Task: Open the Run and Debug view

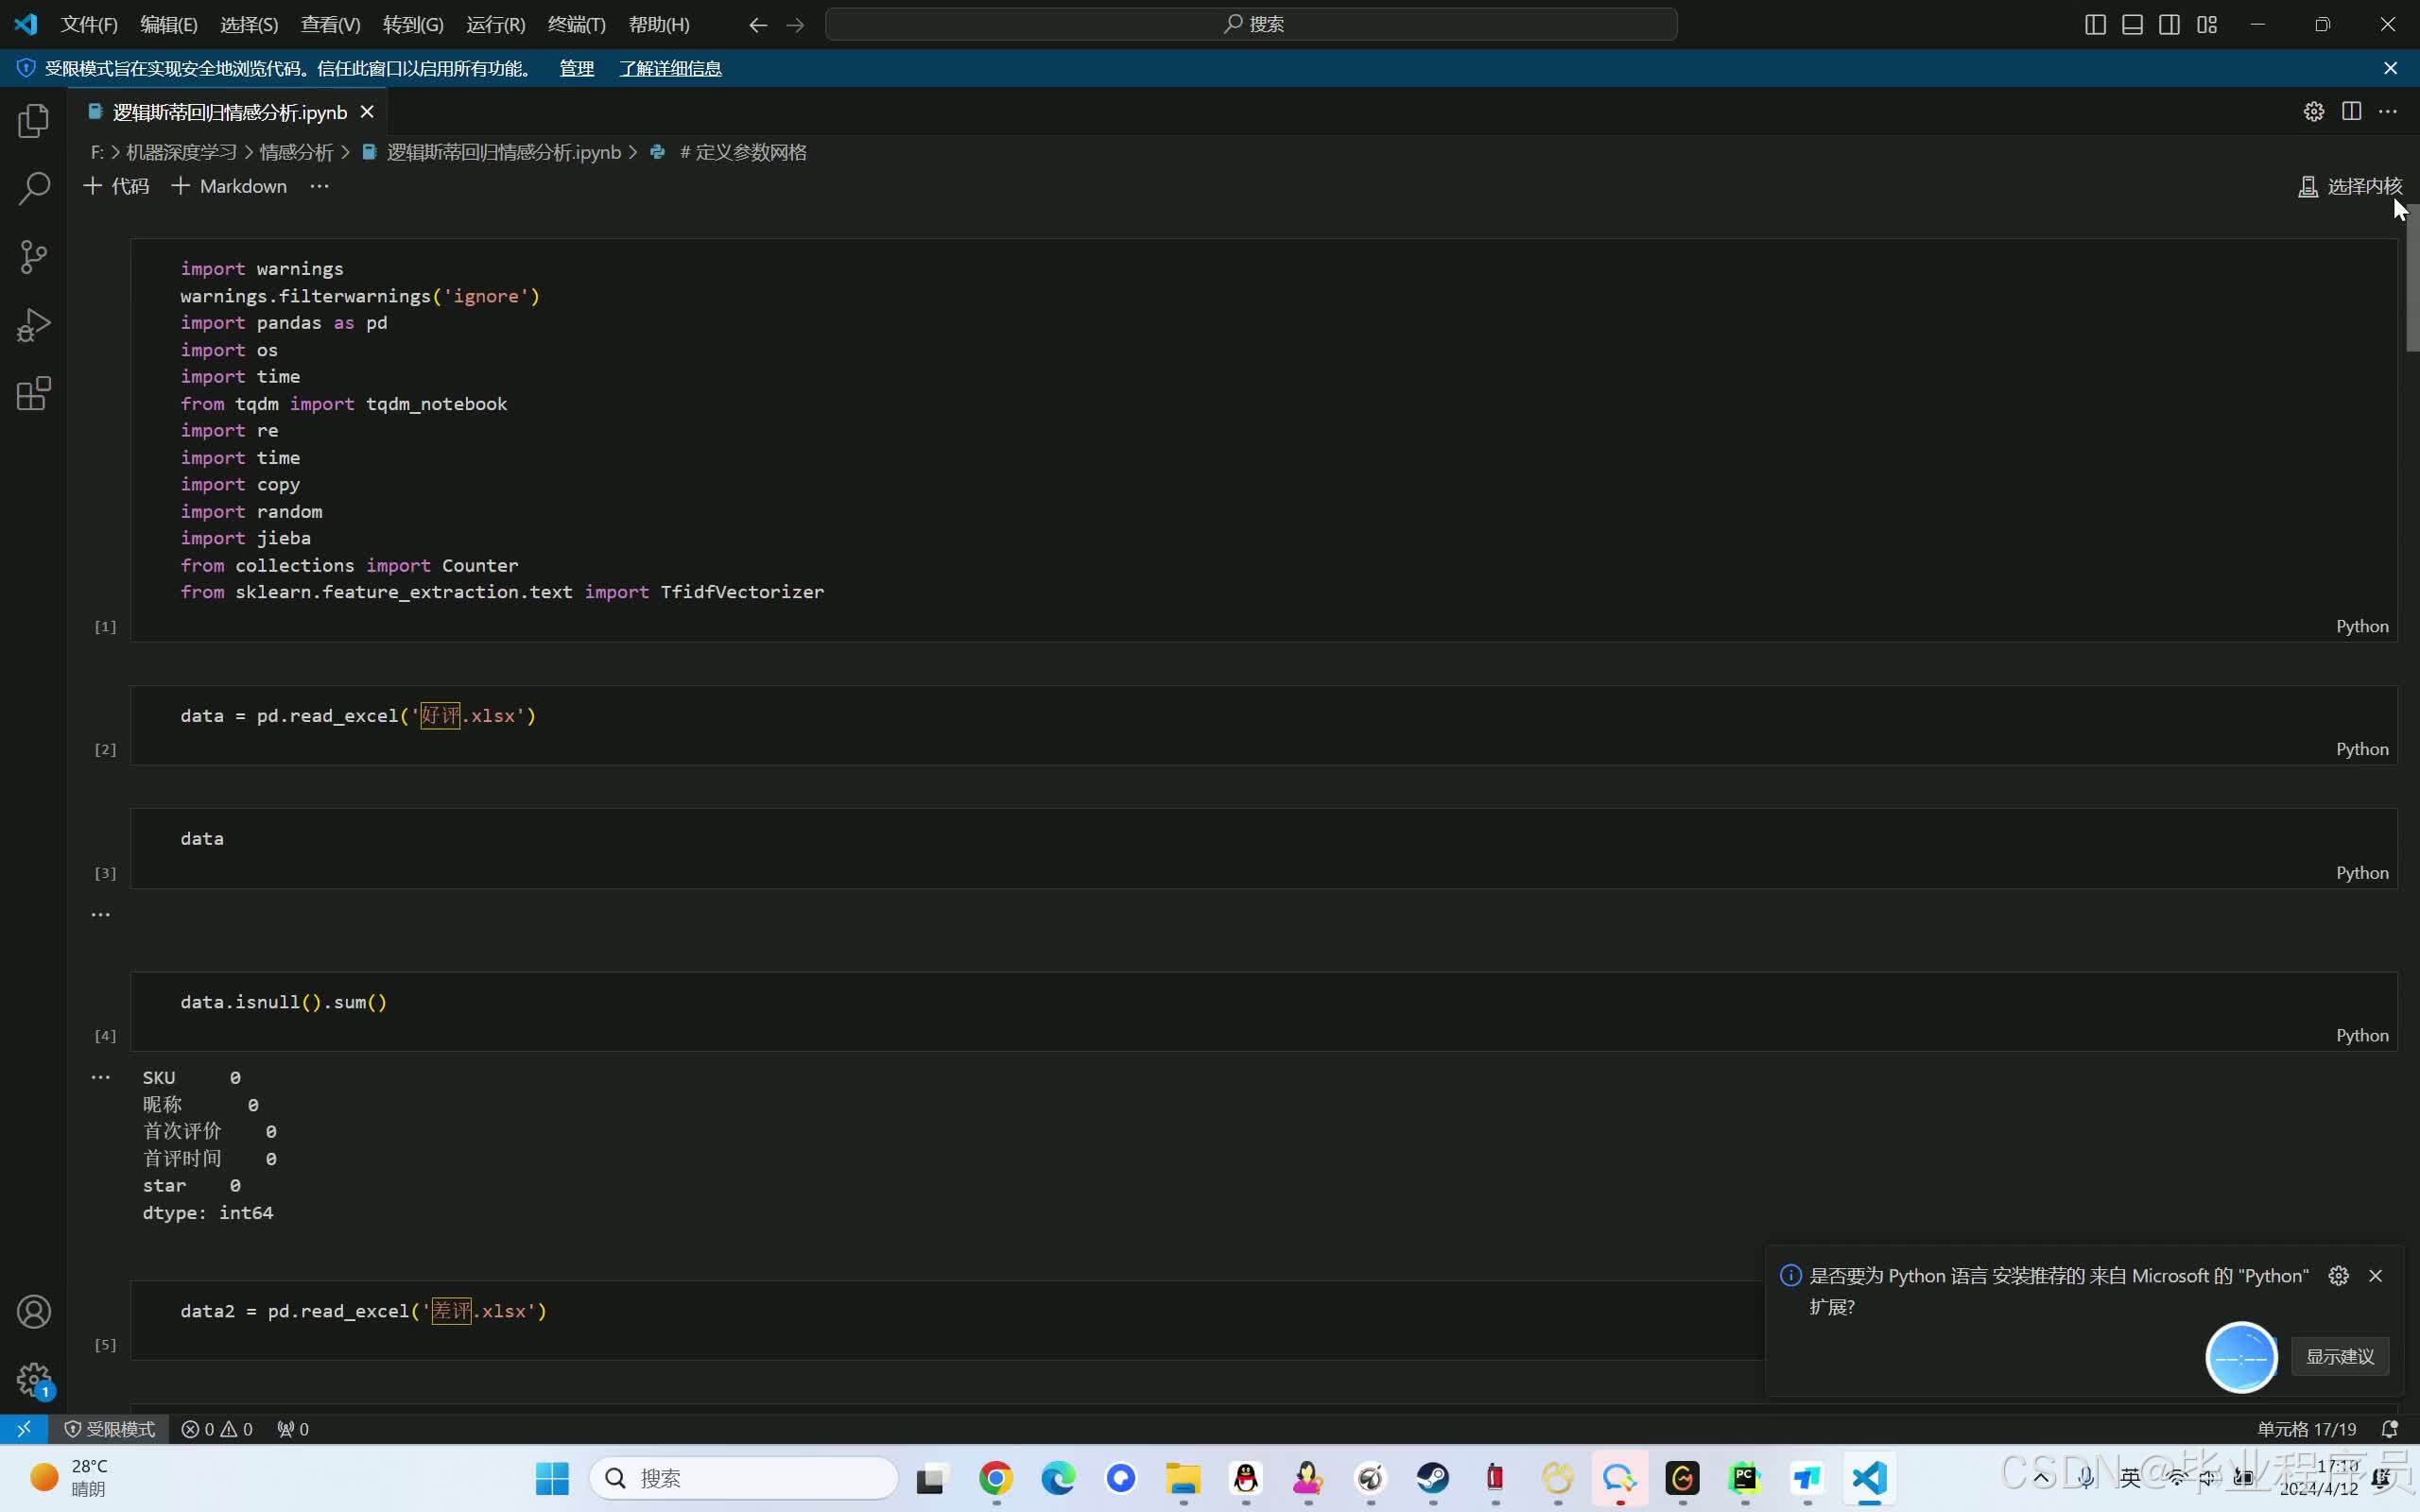Action: click(x=34, y=325)
